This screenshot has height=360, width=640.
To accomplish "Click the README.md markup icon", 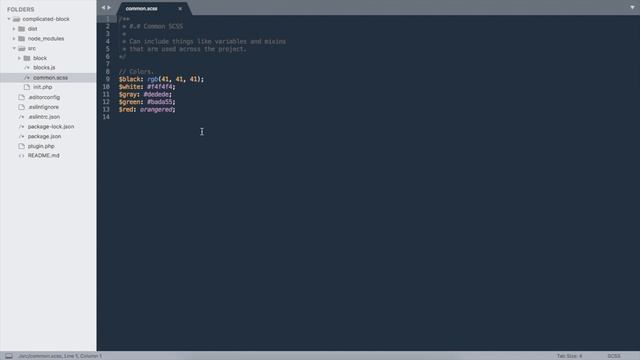I will (22, 156).
